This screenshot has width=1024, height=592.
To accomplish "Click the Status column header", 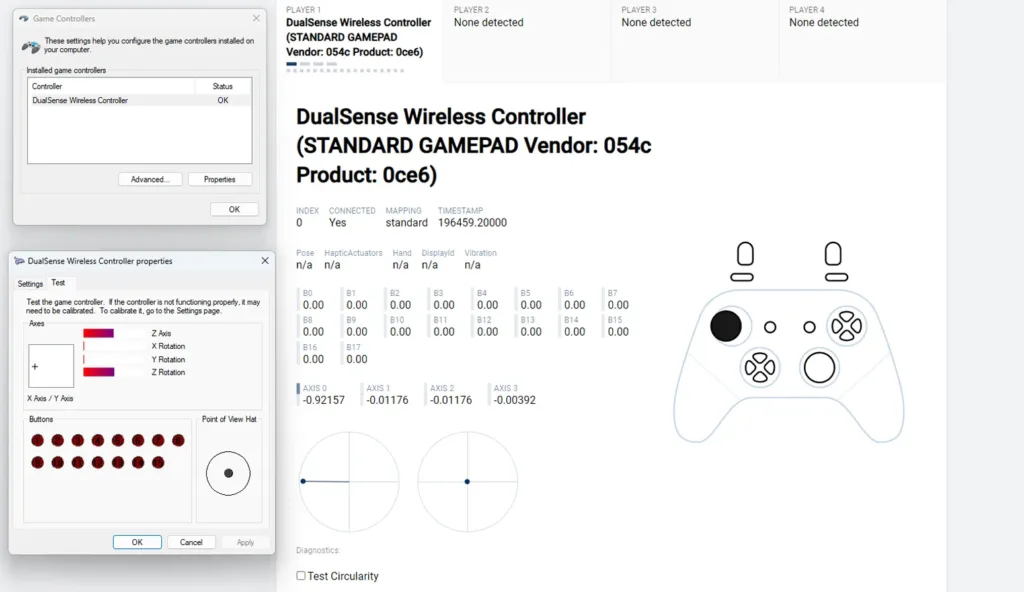I will point(223,86).
